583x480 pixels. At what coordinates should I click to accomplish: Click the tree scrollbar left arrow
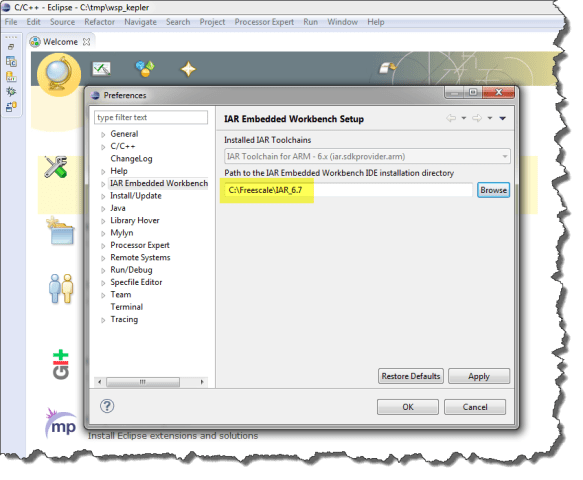pos(99,382)
